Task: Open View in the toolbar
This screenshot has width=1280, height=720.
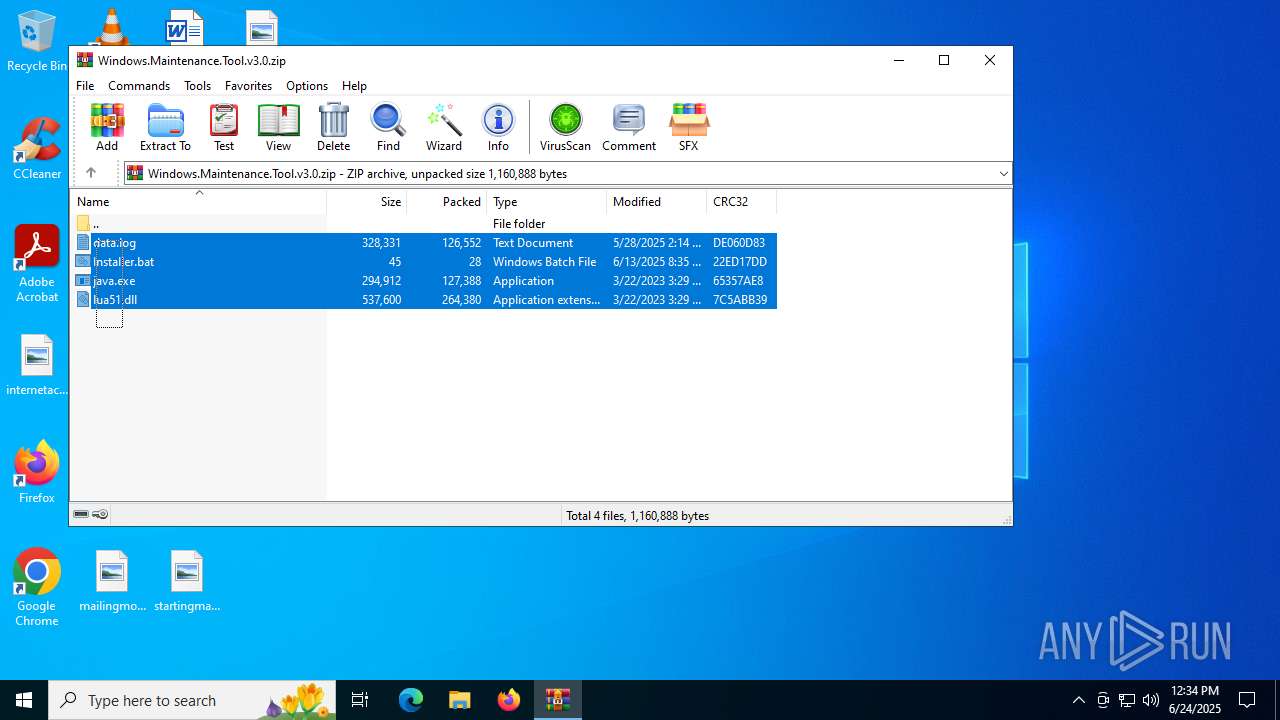Action: [x=278, y=127]
